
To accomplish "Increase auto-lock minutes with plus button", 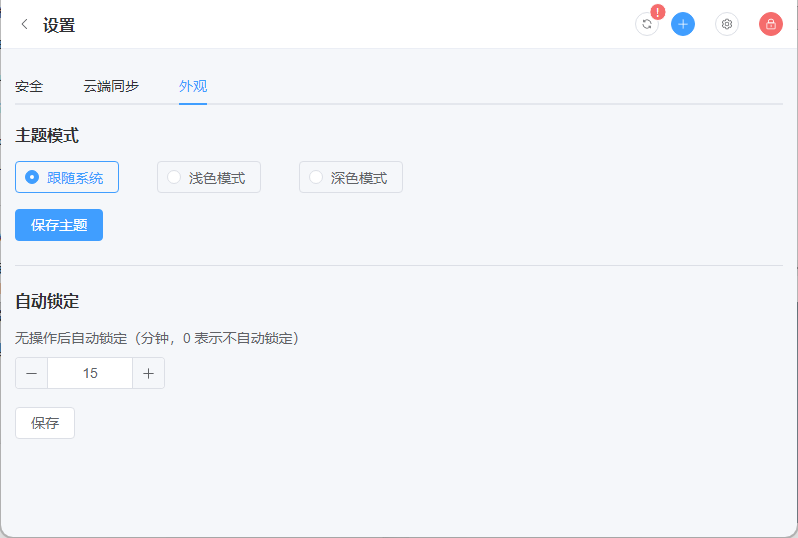I will 148,373.
